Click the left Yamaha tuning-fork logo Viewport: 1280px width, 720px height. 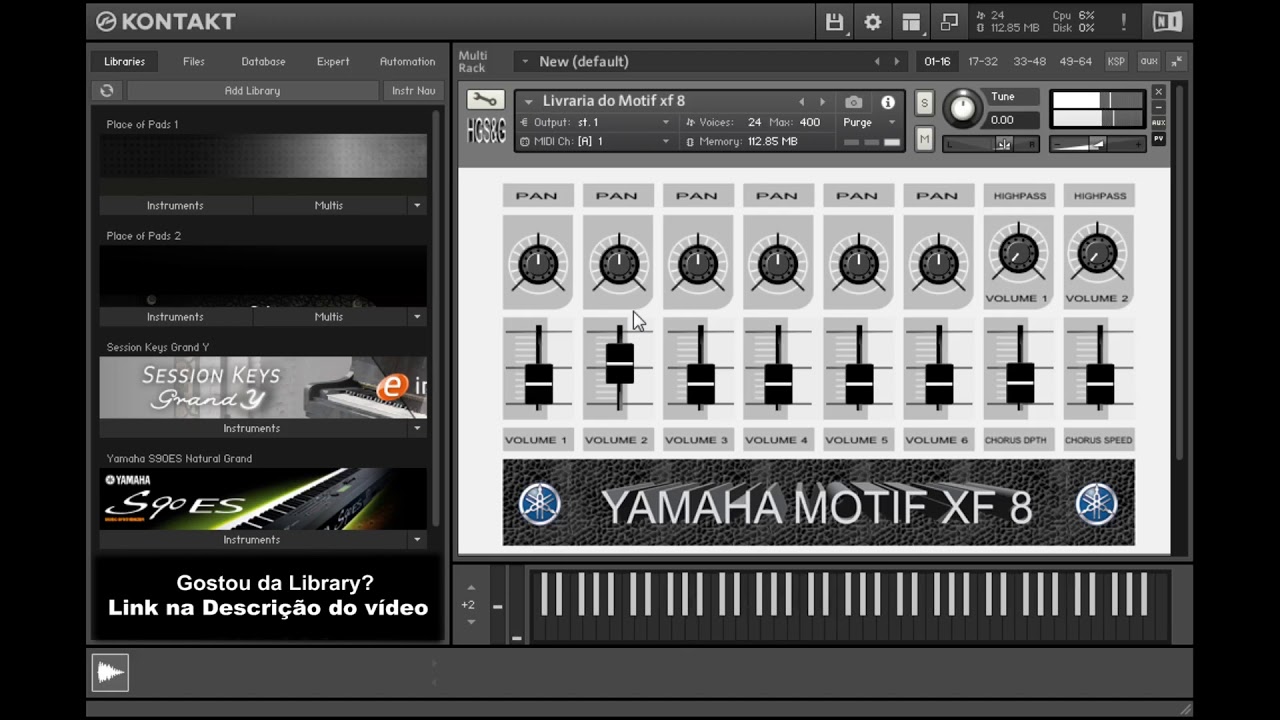[540, 503]
